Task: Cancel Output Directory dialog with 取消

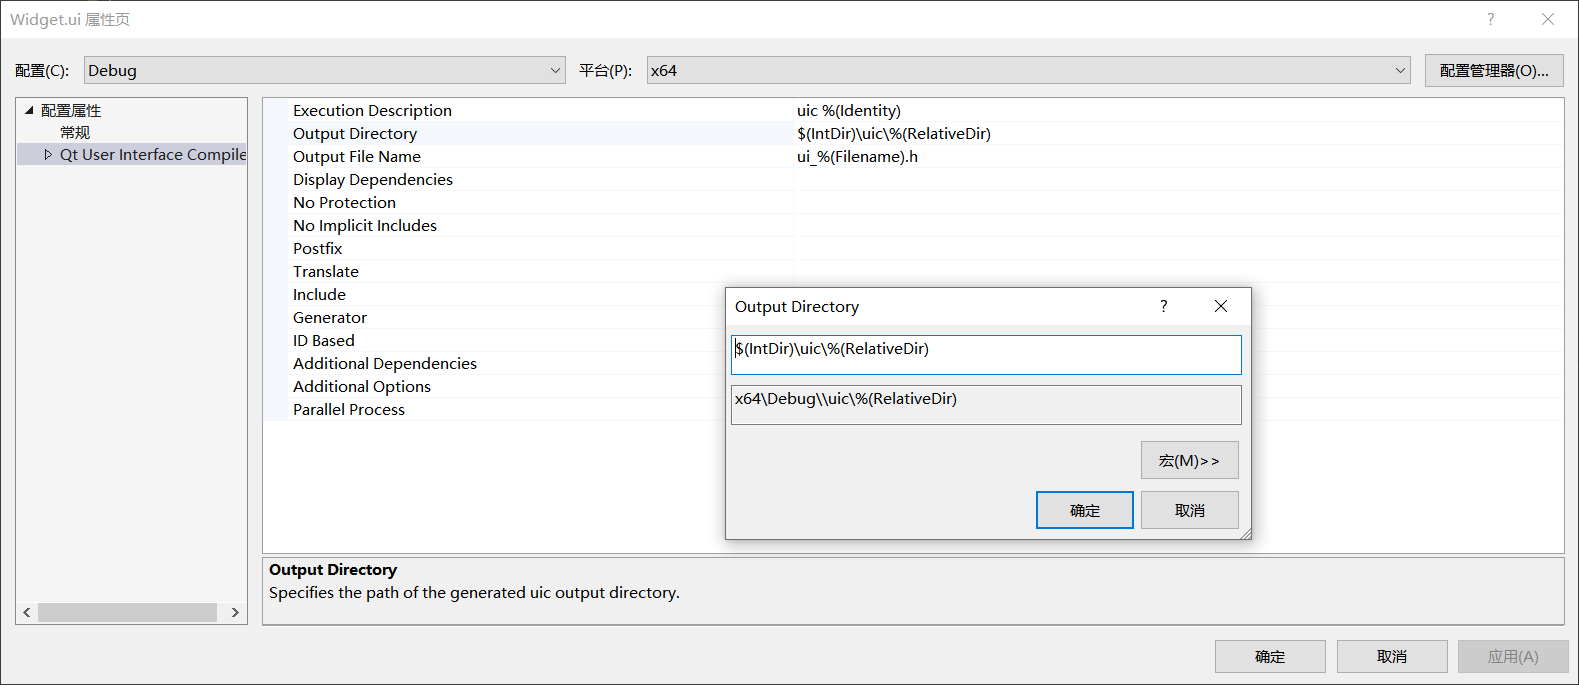Action: 1190,510
